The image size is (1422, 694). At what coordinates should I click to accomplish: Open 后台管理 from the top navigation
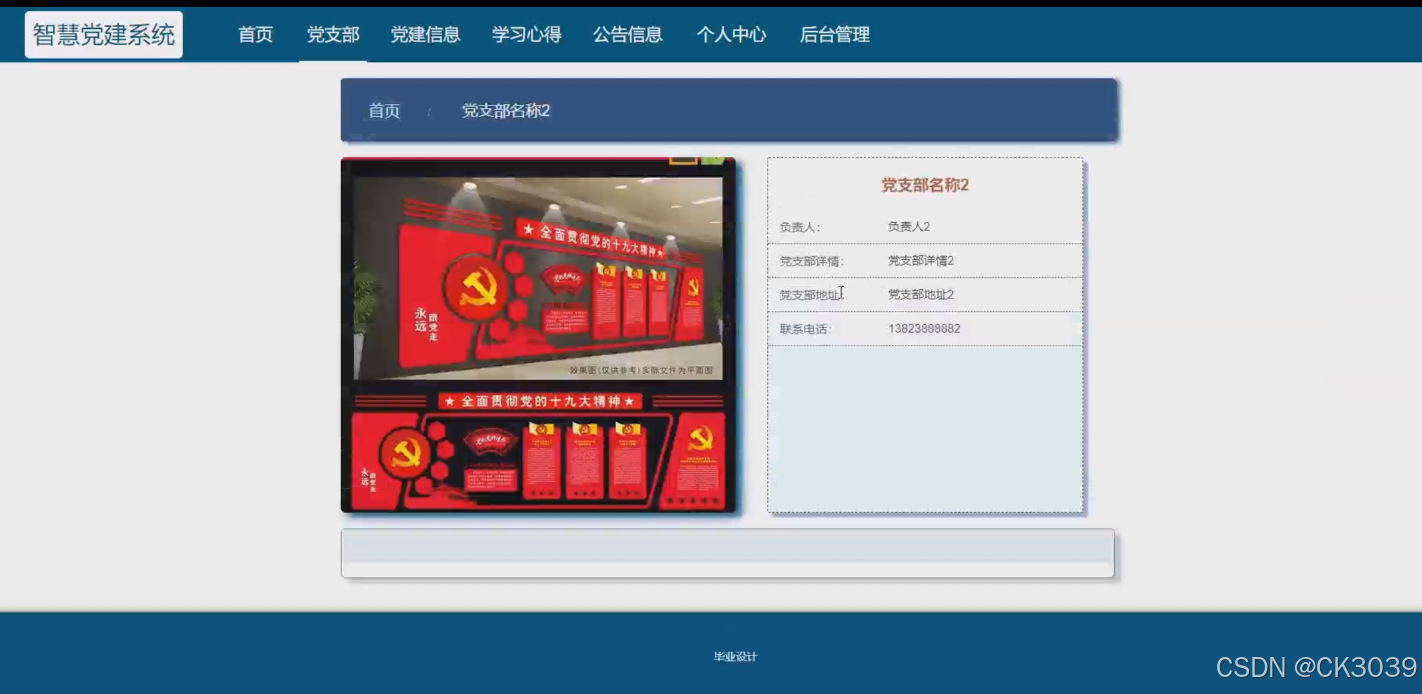pyautogui.click(x=834, y=35)
